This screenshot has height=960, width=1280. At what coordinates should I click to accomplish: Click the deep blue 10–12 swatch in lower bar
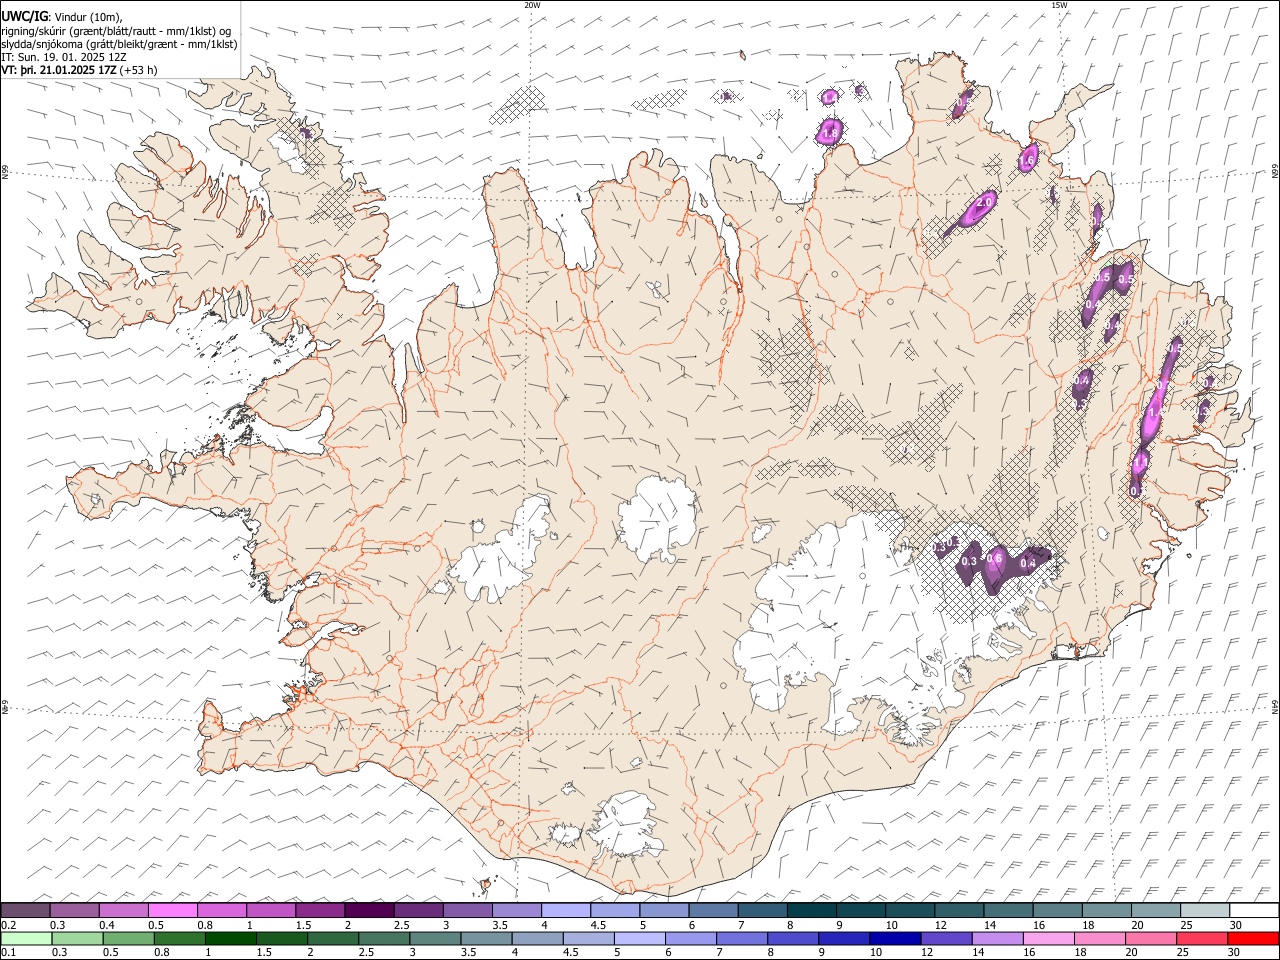[x=895, y=938]
